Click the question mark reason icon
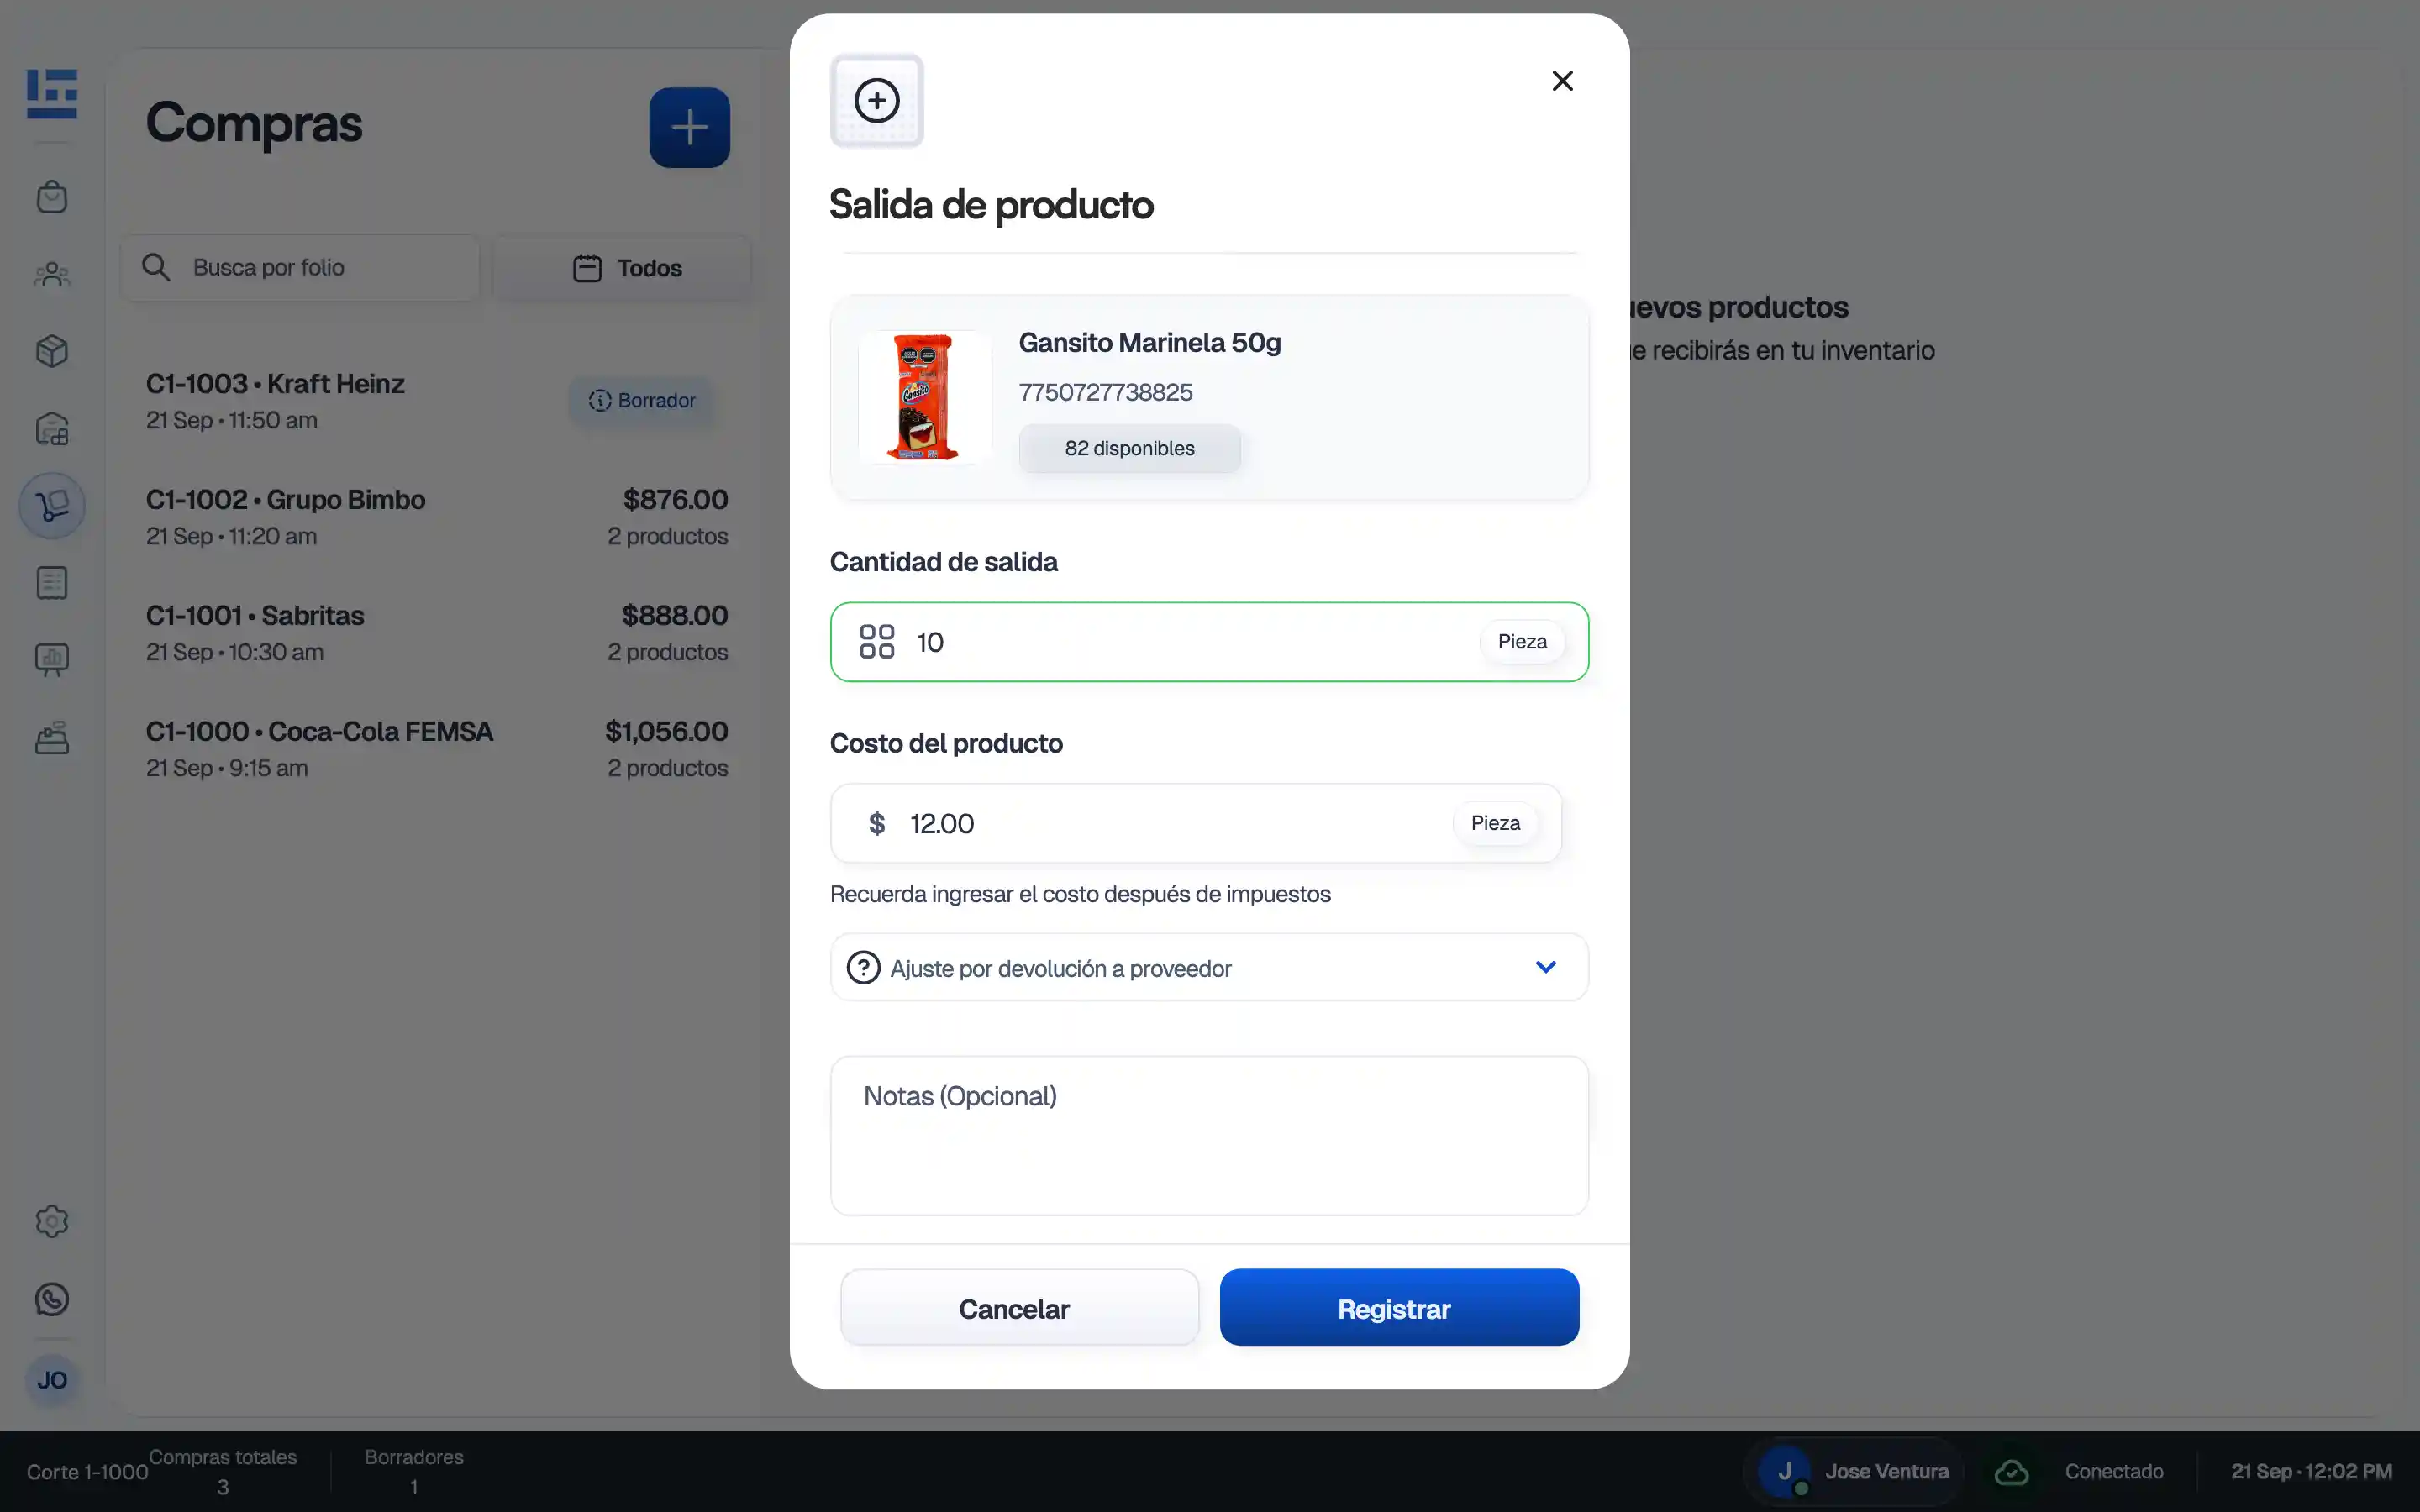 click(x=863, y=968)
